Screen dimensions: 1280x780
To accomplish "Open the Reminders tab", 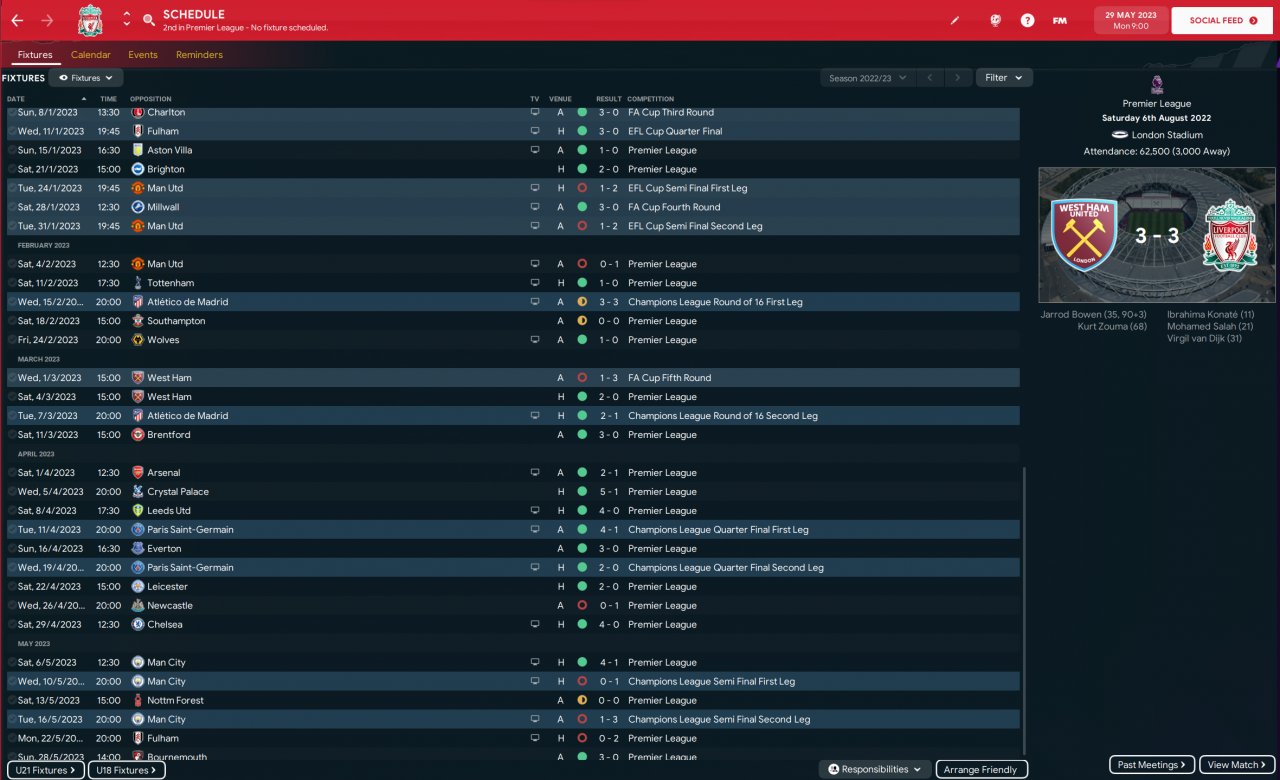I will 199,55.
